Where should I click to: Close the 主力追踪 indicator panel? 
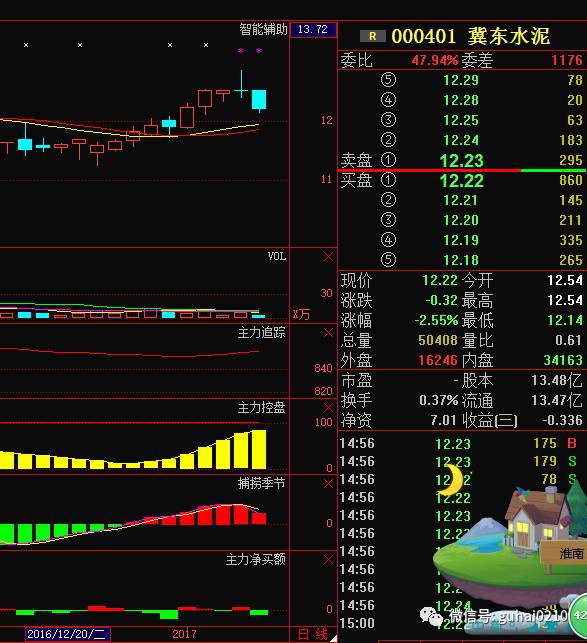click(x=328, y=333)
